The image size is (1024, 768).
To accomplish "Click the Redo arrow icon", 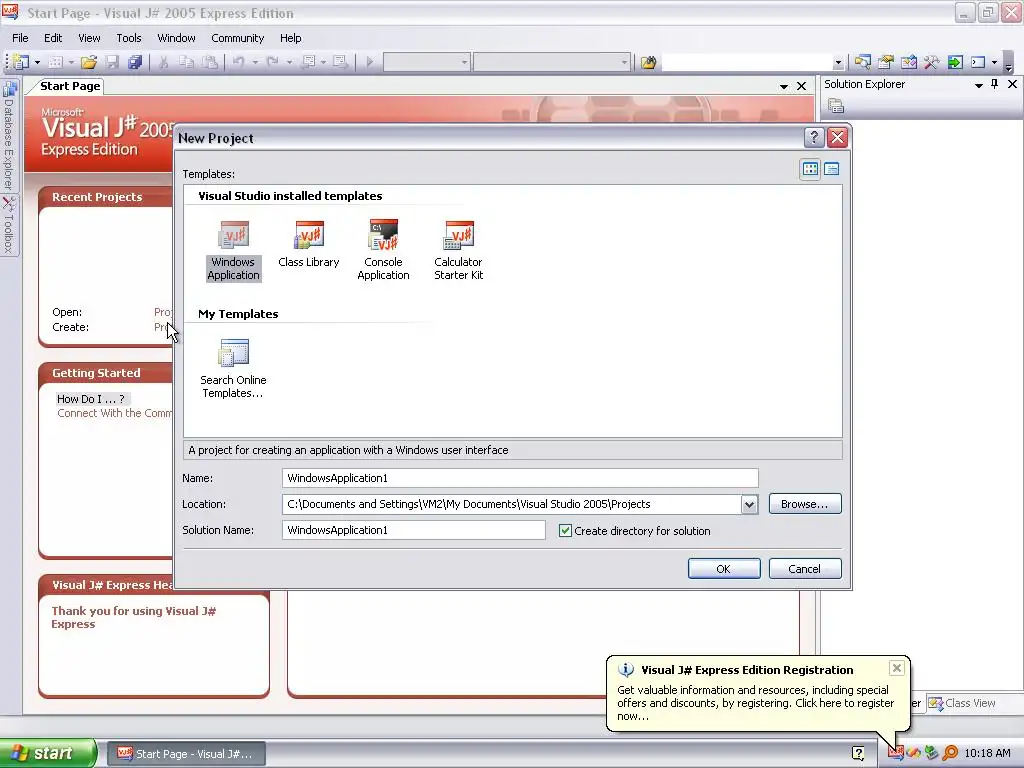I will [273, 62].
